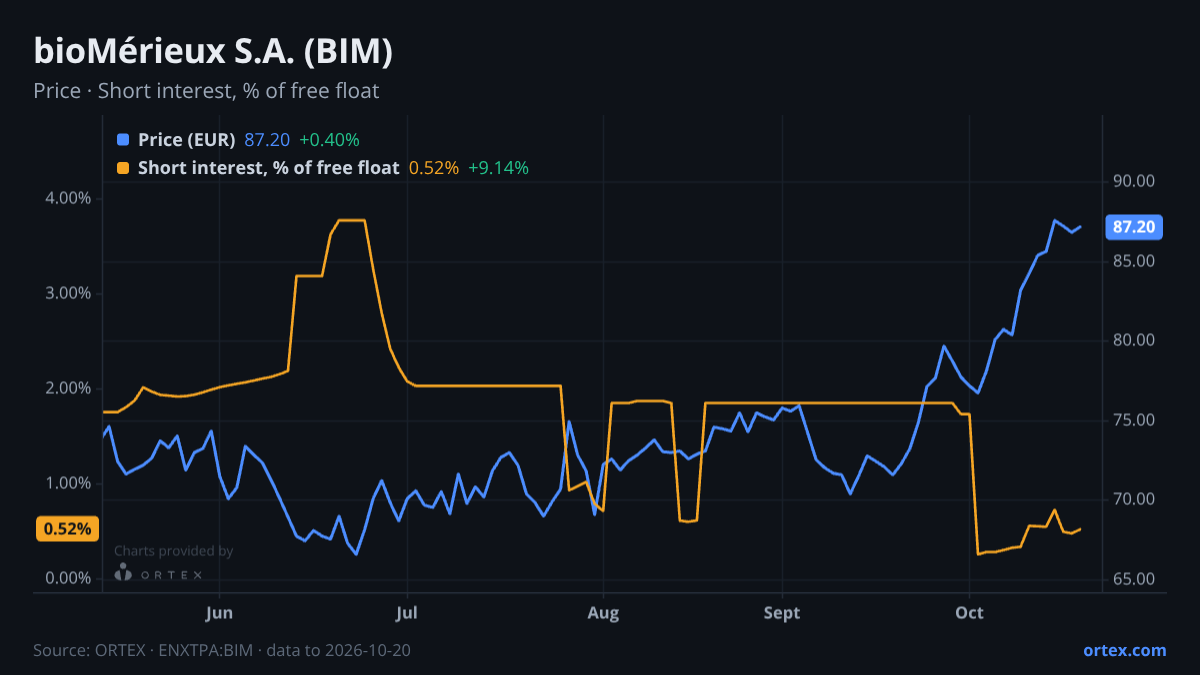Click the orange 0.52% axis tag
This screenshot has height=675, width=1200.
click(x=68, y=529)
